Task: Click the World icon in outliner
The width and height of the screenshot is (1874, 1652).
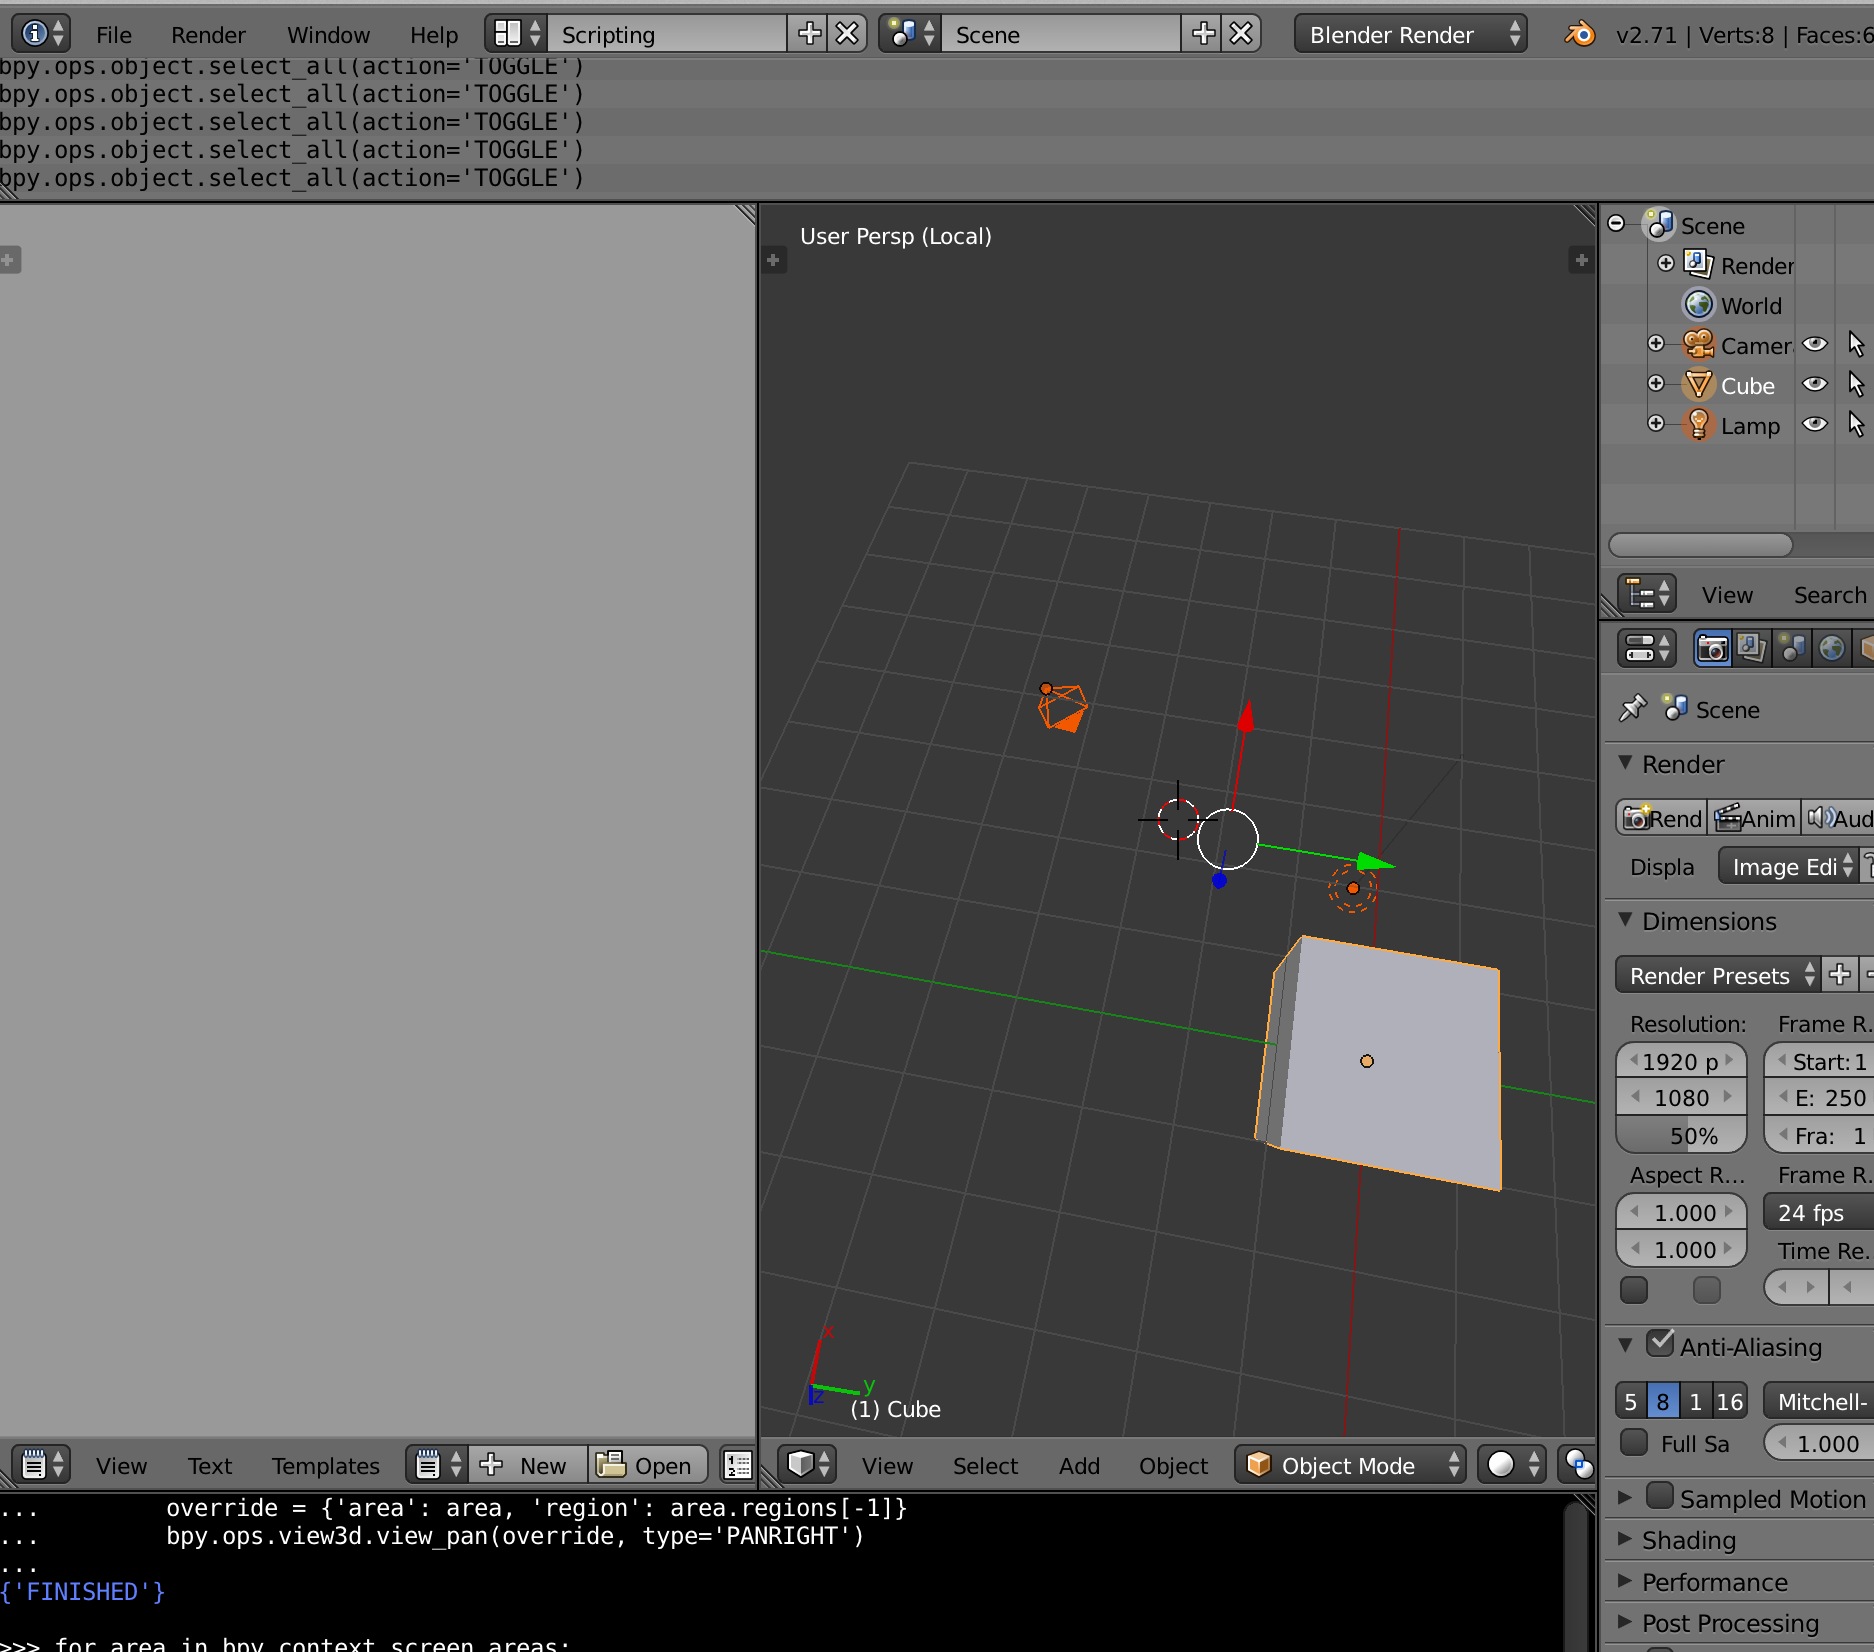Action: [x=1698, y=305]
